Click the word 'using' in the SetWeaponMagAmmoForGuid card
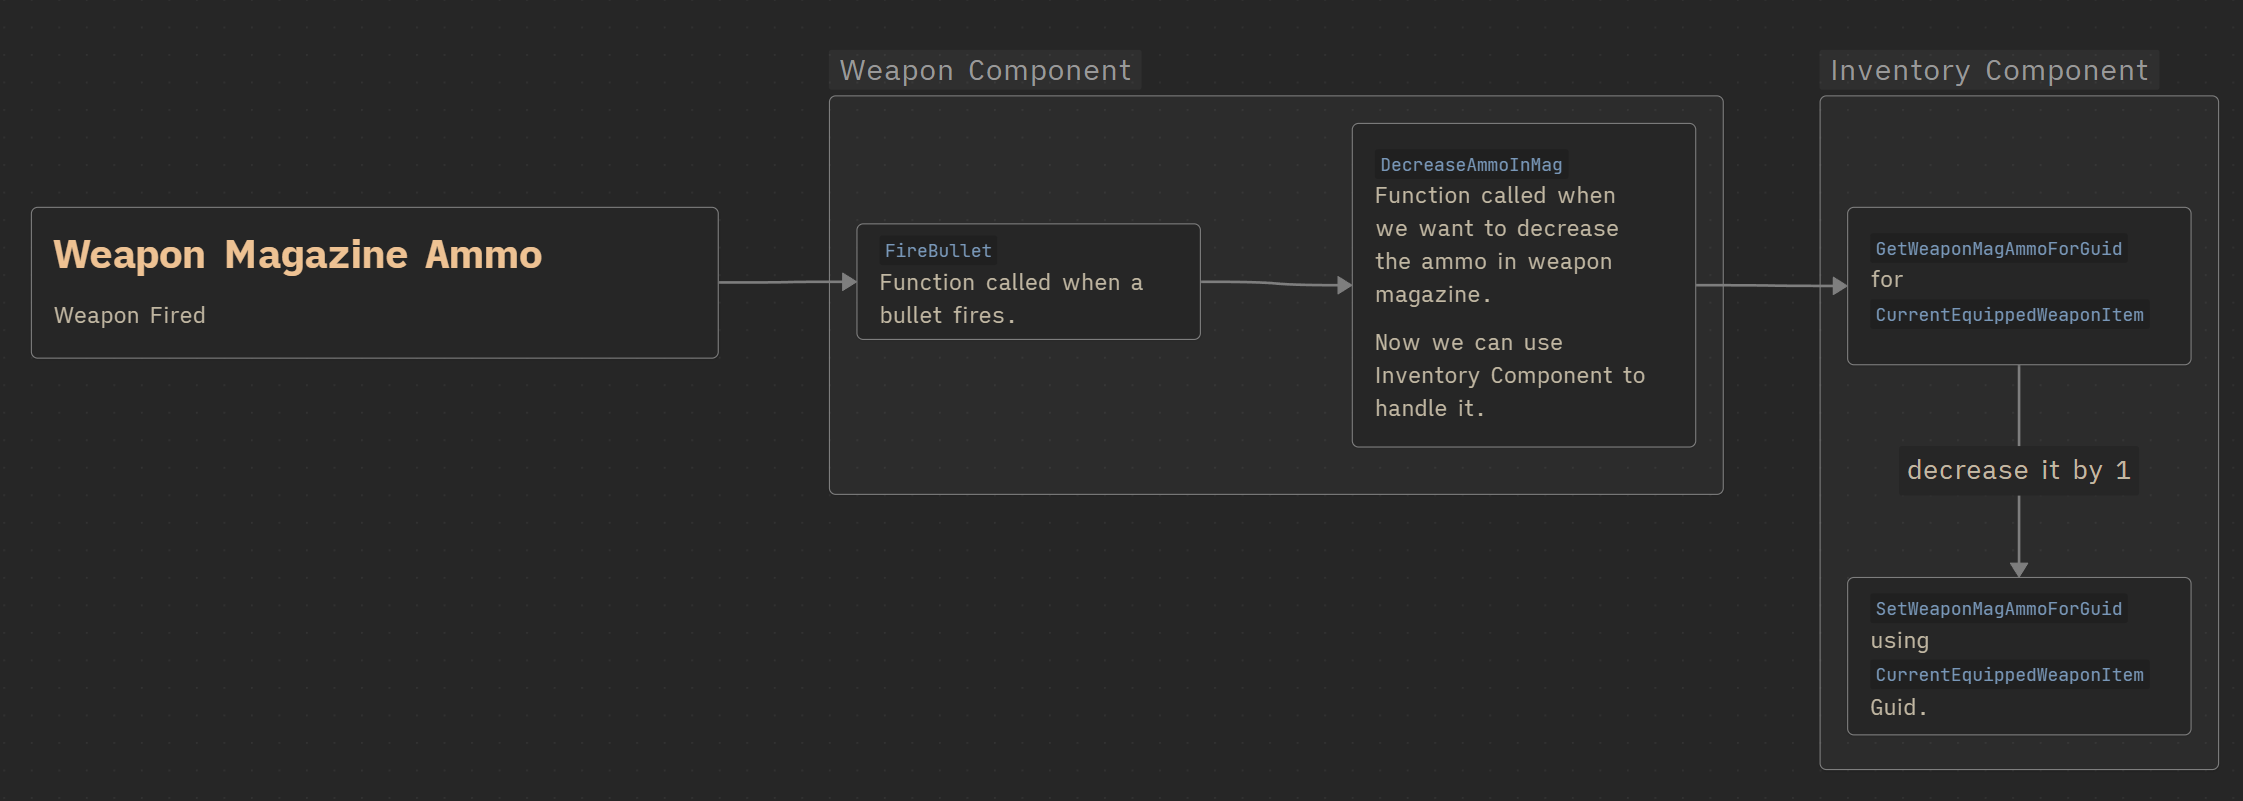This screenshot has width=2243, height=801. 1899,641
